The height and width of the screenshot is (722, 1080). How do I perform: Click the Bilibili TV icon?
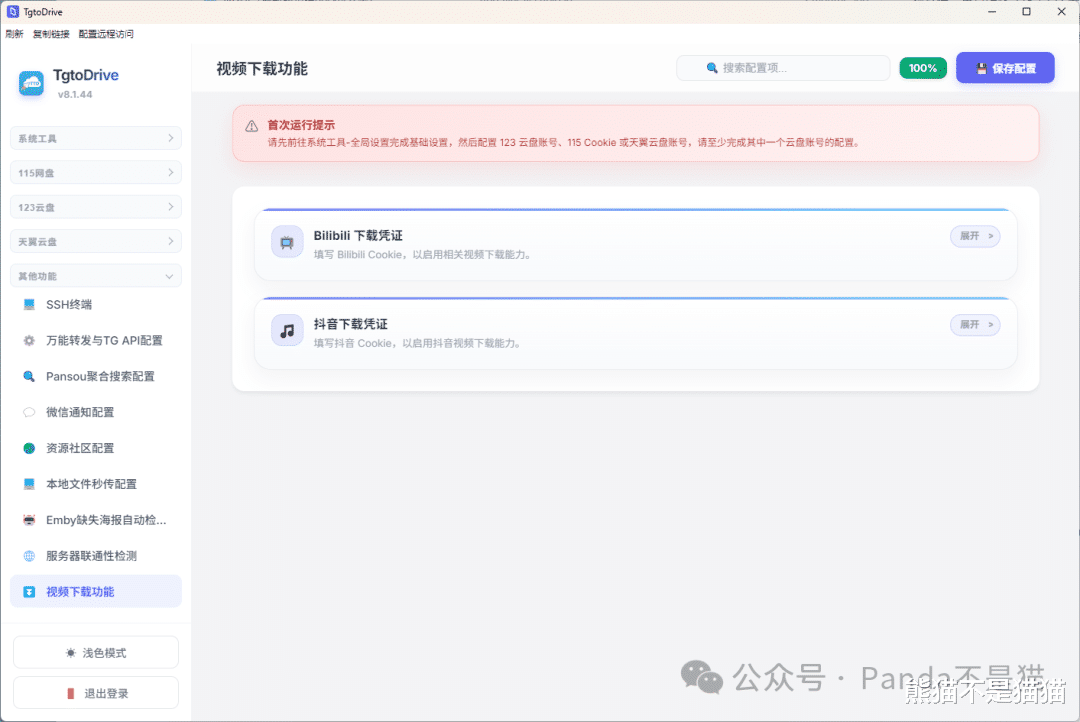coord(287,242)
